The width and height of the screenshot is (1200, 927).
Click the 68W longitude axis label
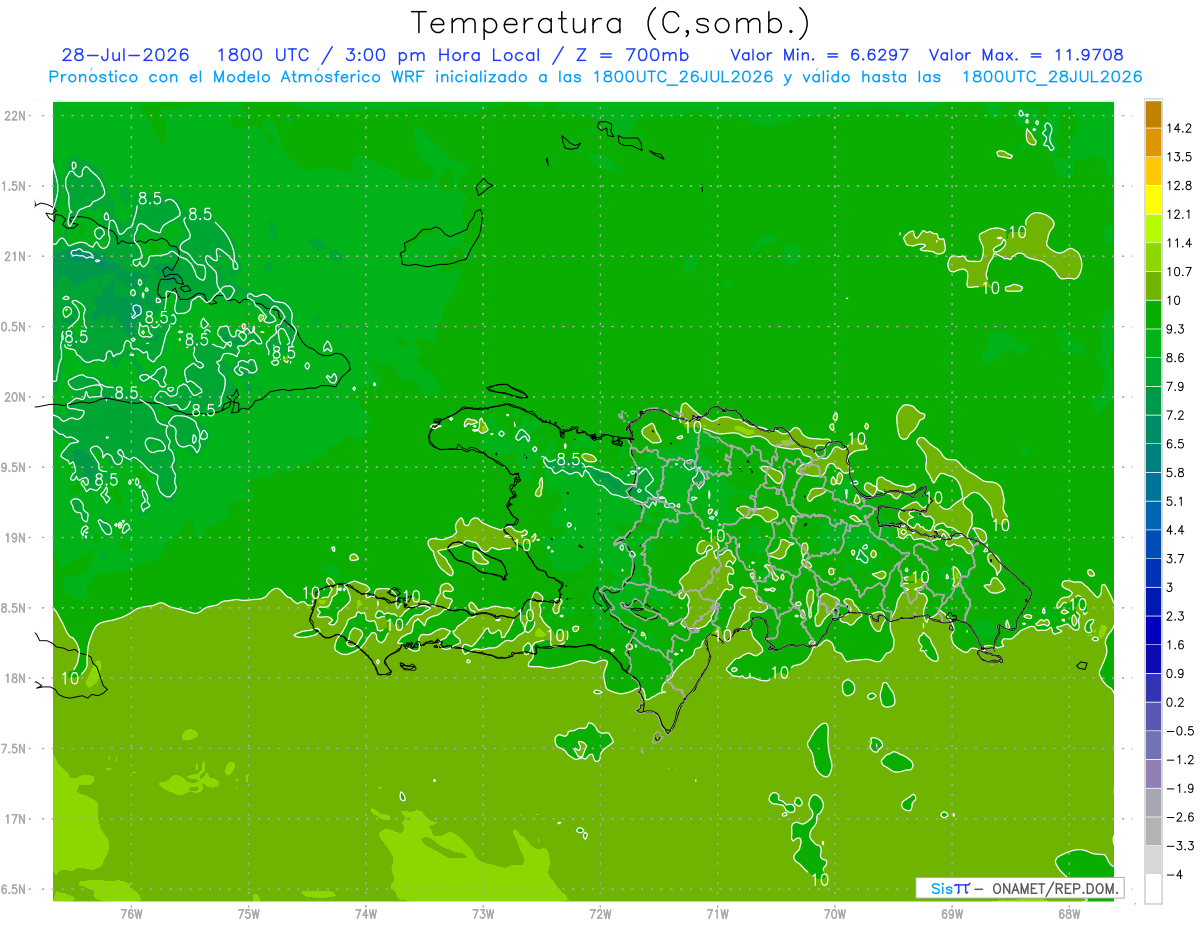click(1069, 913)
